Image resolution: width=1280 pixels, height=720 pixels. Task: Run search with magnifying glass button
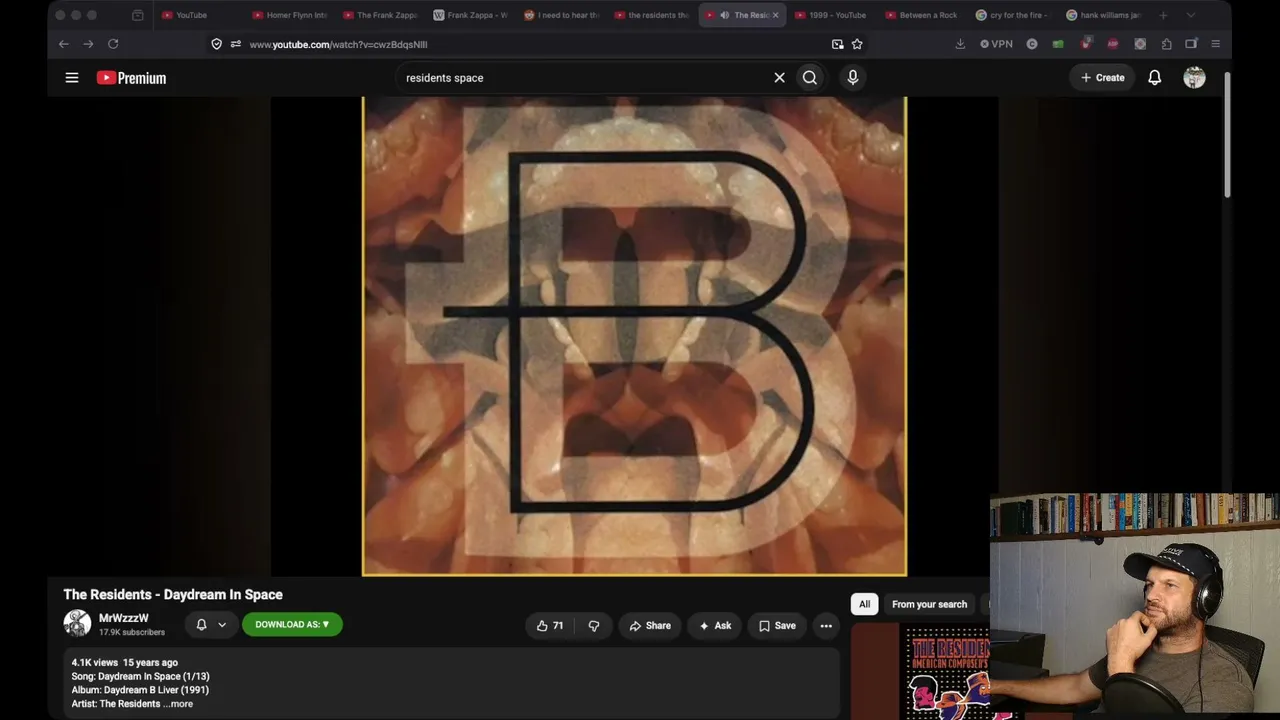coord(810,77)
